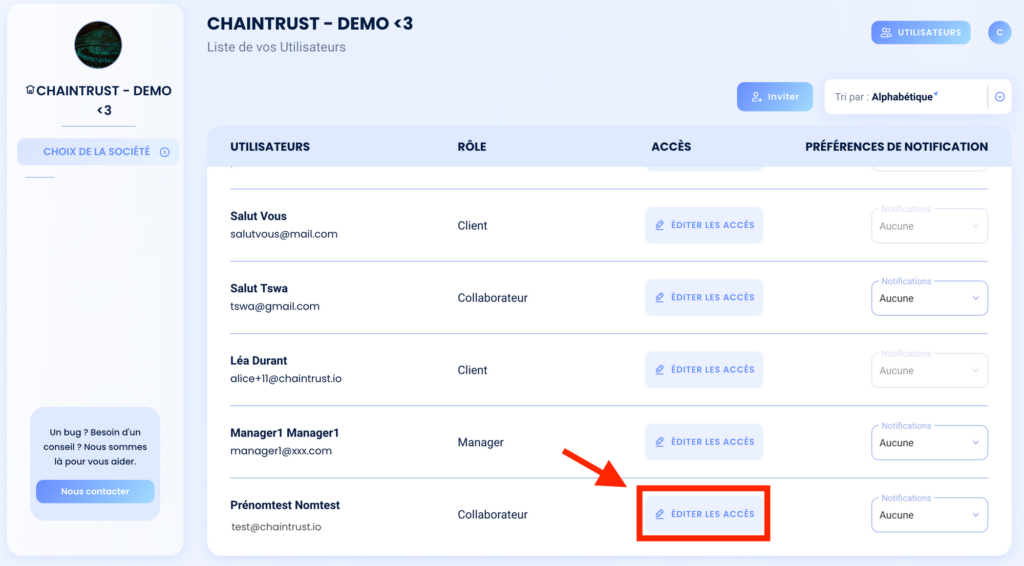Click the pencil icon in Salut Tswa row
The height and width of the screenshot is (566, 1024).
(660, 298)
